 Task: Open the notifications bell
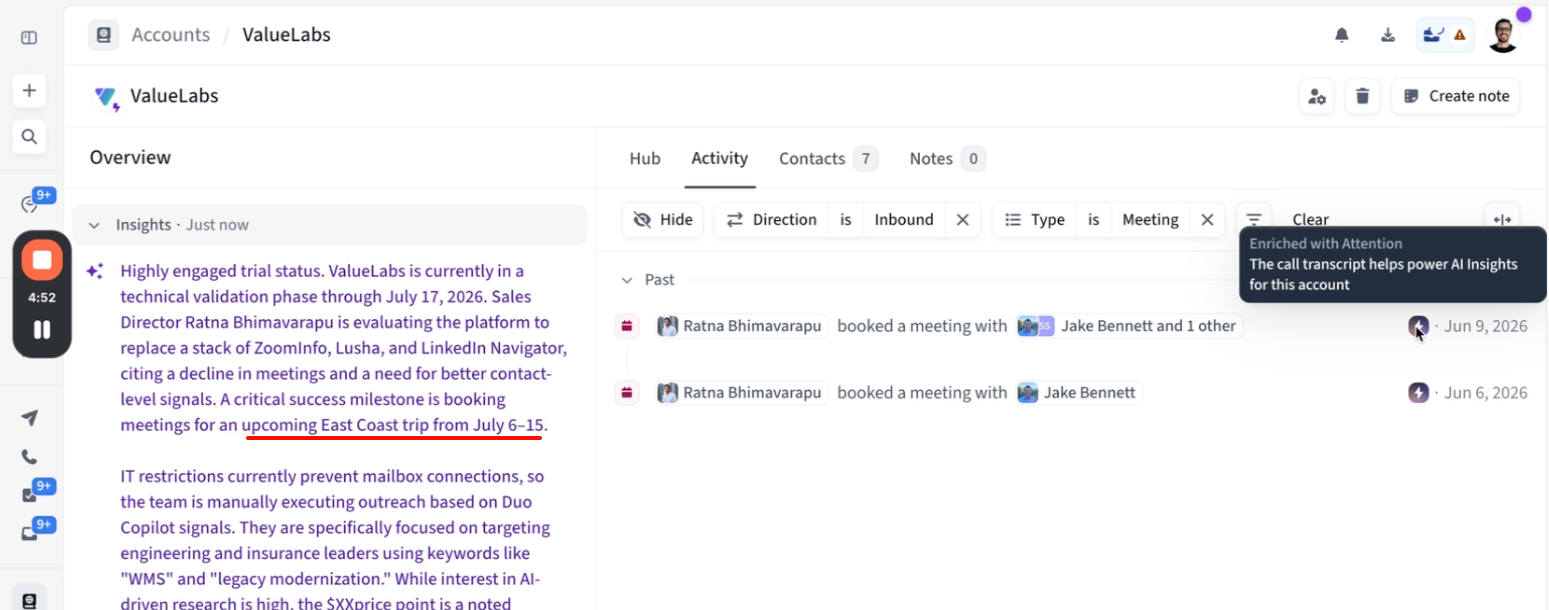click(1342, 35)
